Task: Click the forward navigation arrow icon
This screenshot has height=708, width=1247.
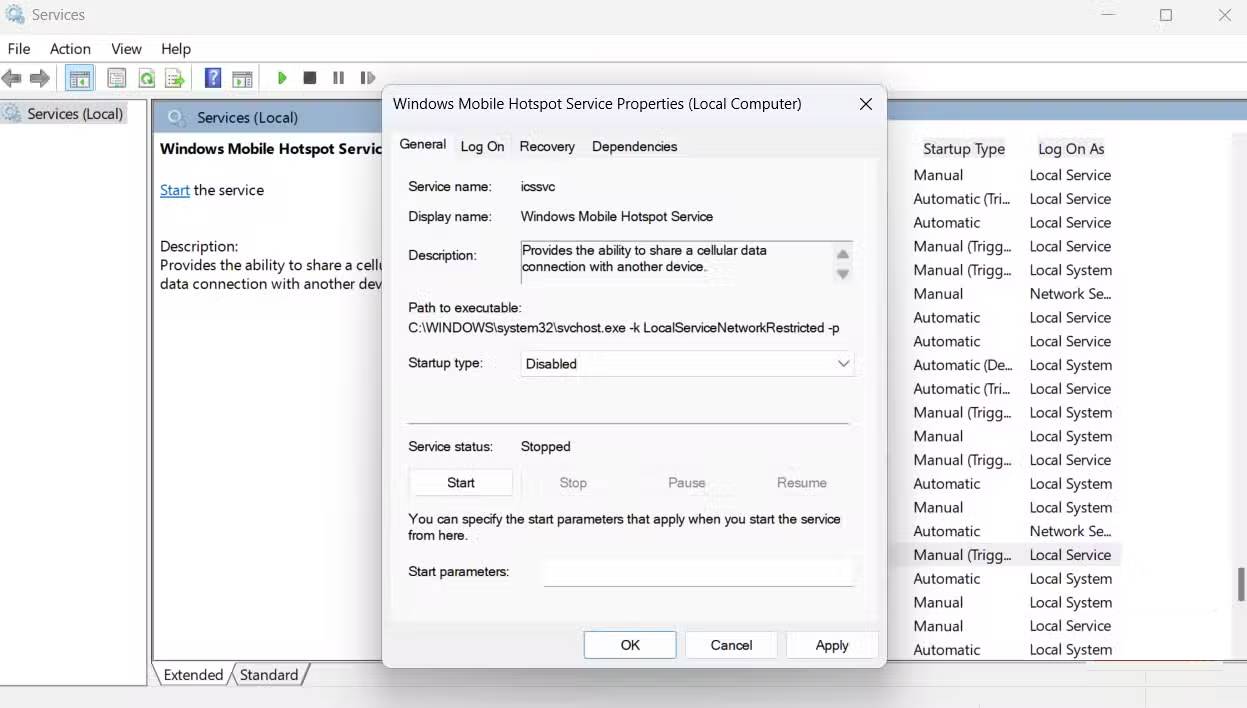Action: [40, 77]
